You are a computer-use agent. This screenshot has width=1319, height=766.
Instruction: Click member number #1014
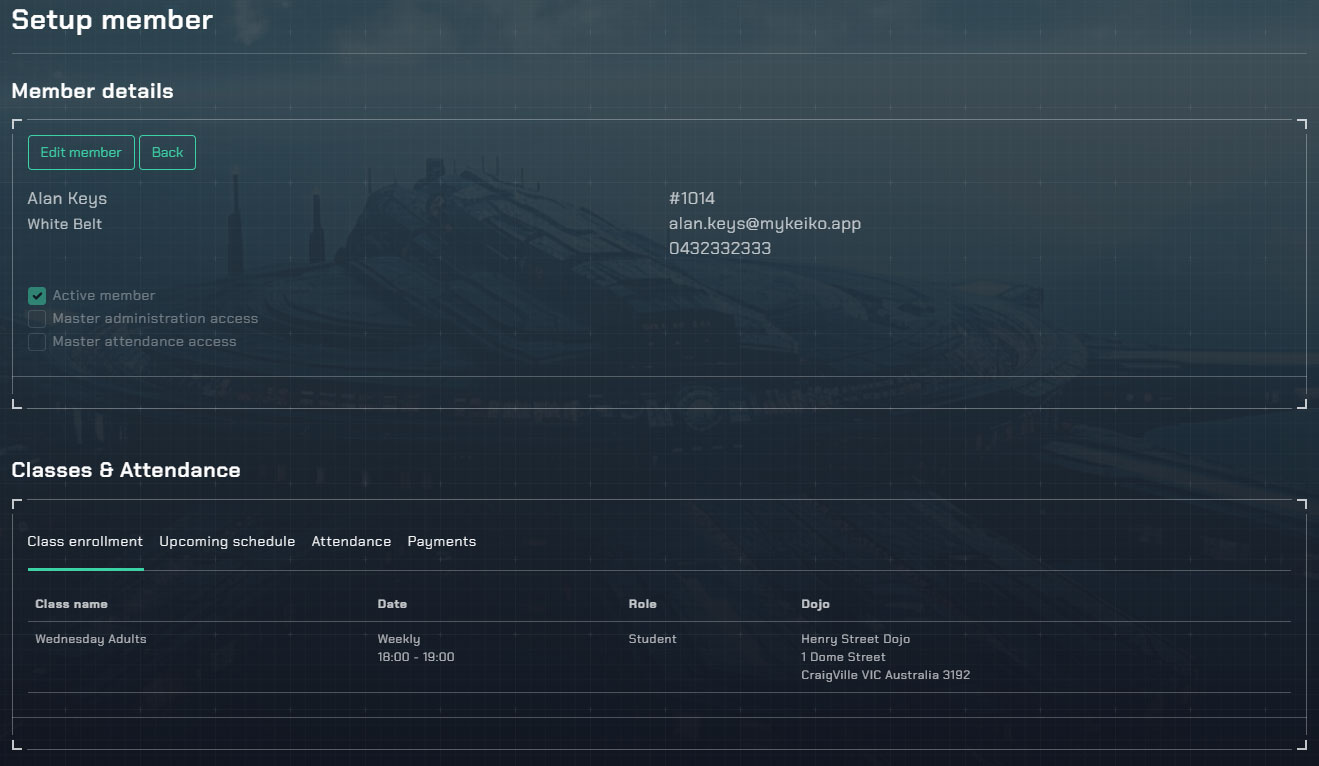click(x=691, y=199)
